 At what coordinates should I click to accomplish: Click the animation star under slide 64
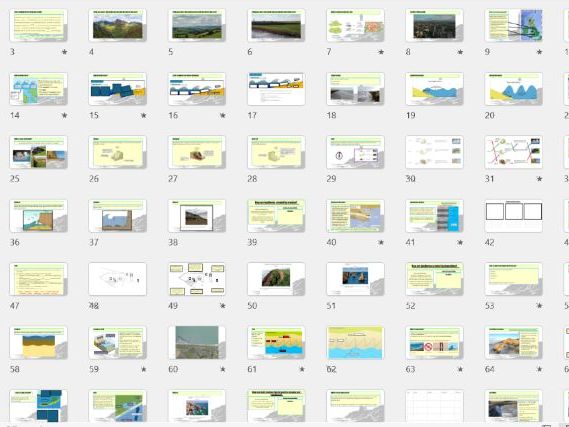(539, 369)
